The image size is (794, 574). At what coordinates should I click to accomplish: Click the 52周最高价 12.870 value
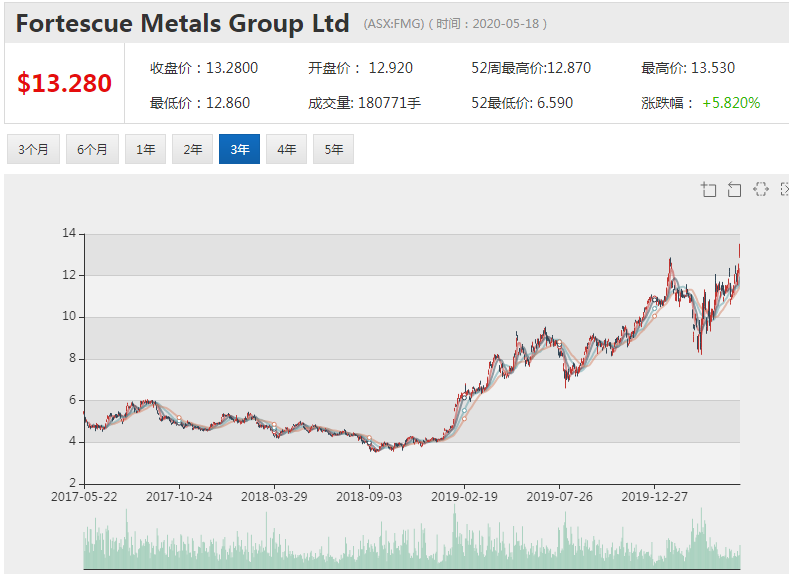click(569, 68)
